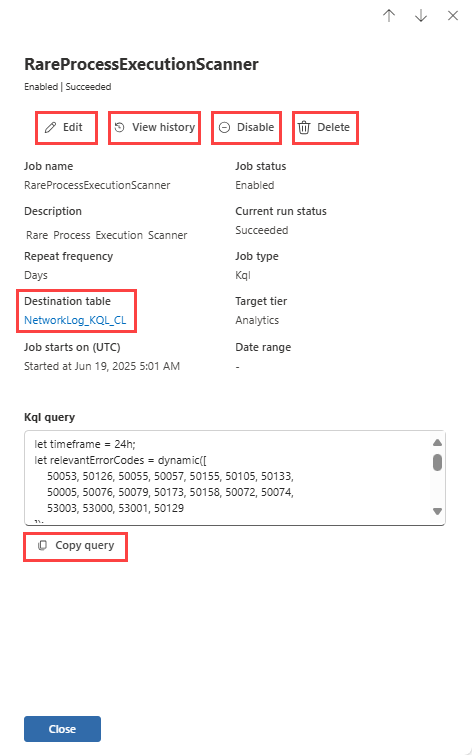This screenshot has height=755, width=472.
Task: Delete this job using Delete button
Action: click(x=325, y=128)
